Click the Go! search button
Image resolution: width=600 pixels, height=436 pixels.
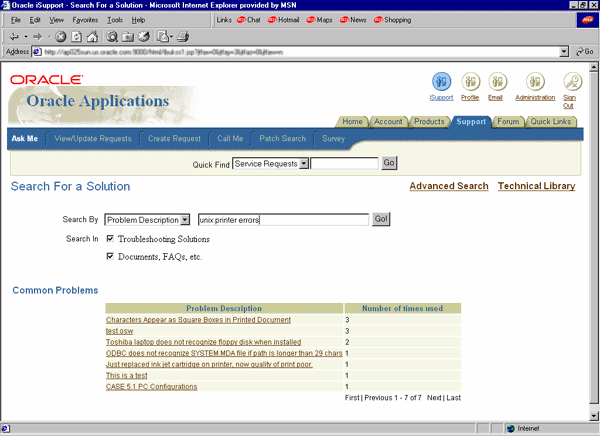click(381, 219)
